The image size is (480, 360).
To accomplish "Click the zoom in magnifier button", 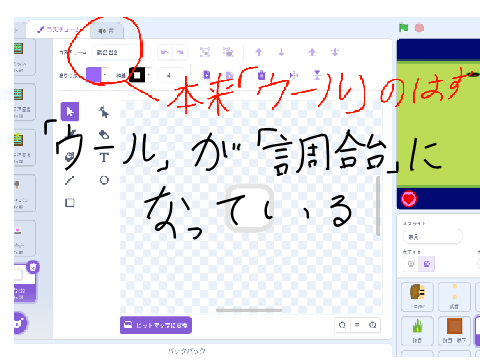I will pos(373,325).
